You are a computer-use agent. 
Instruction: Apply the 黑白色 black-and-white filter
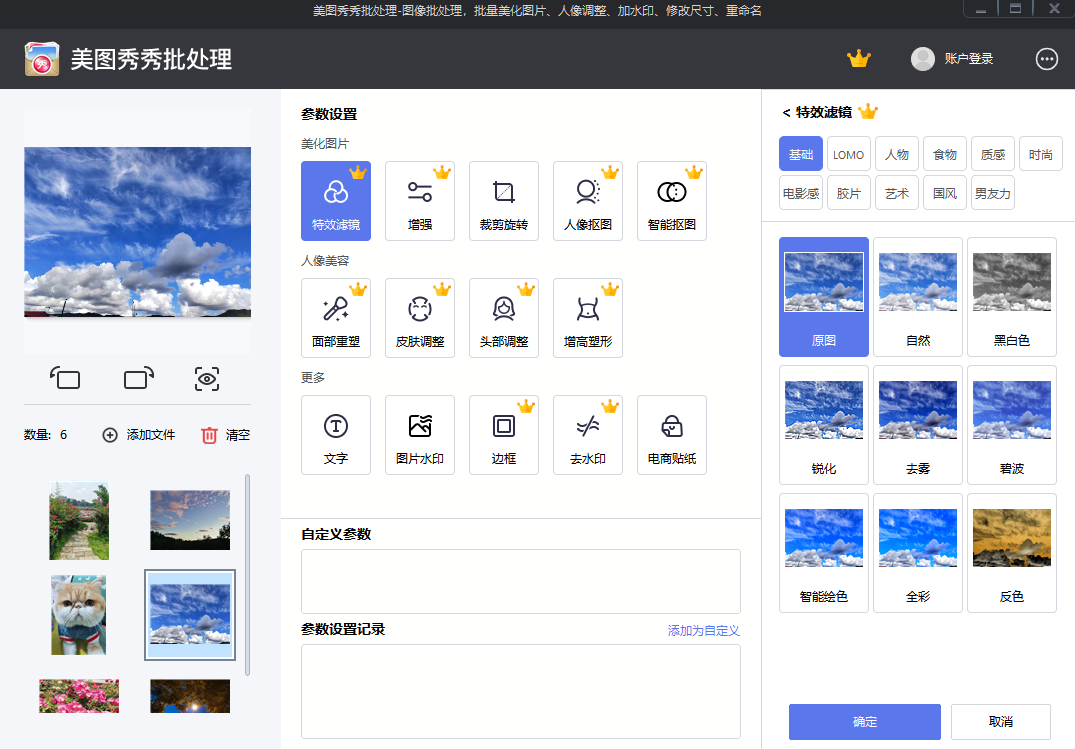pyautogui.click(x=1011, y=297)
